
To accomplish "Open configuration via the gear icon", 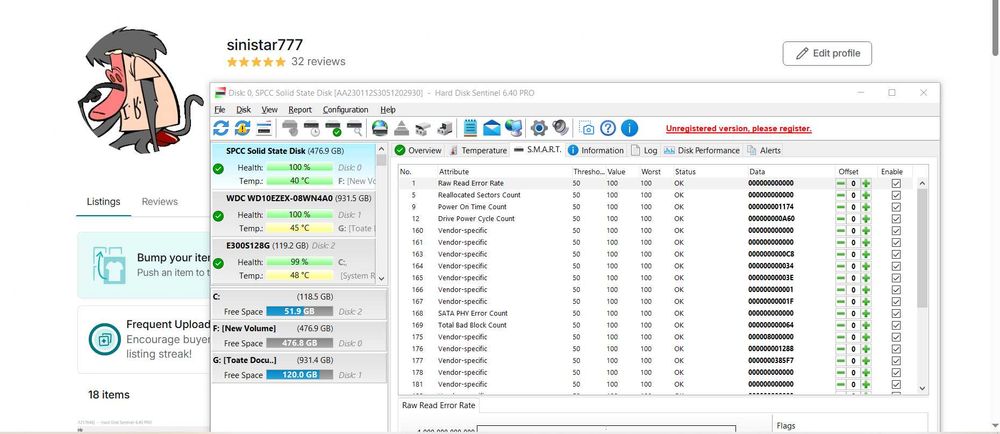I will [540, 128].
